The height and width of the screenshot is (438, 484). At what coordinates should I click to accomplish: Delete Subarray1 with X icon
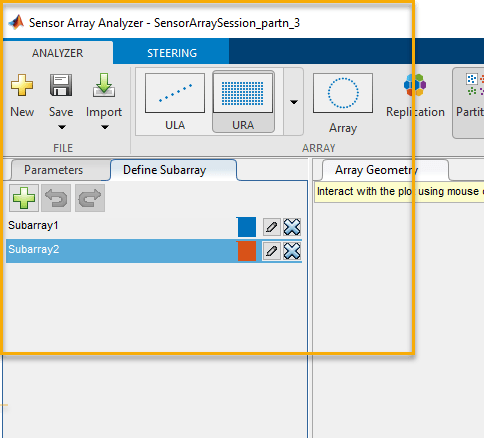(292, 227)
